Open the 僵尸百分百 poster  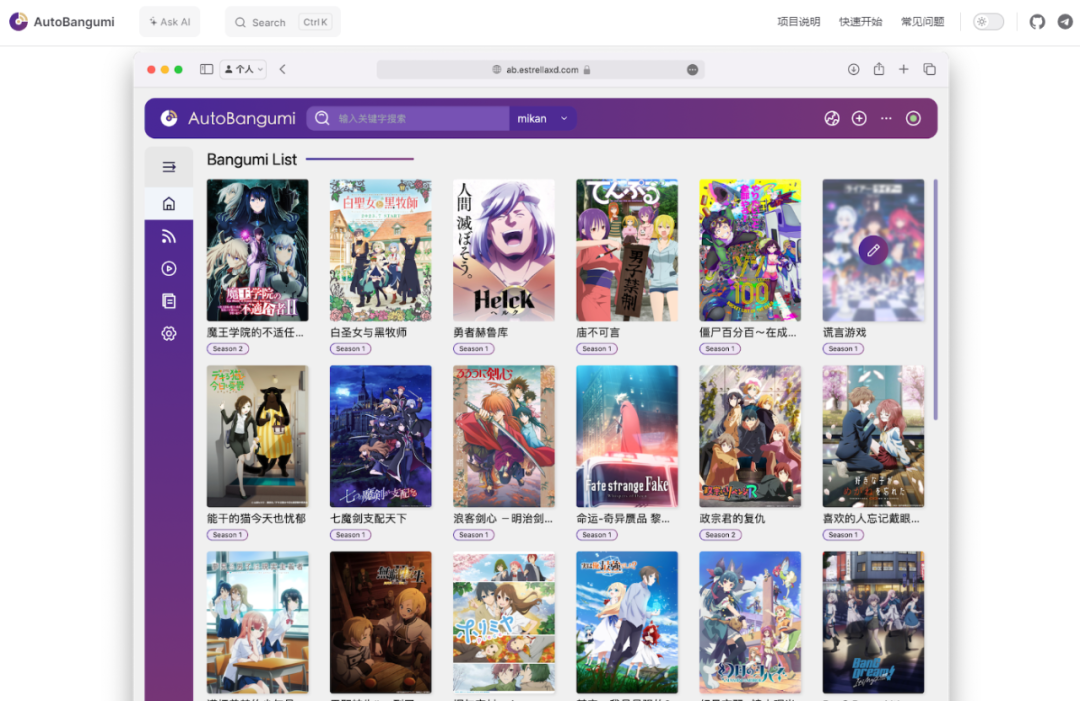coord(750,250)
